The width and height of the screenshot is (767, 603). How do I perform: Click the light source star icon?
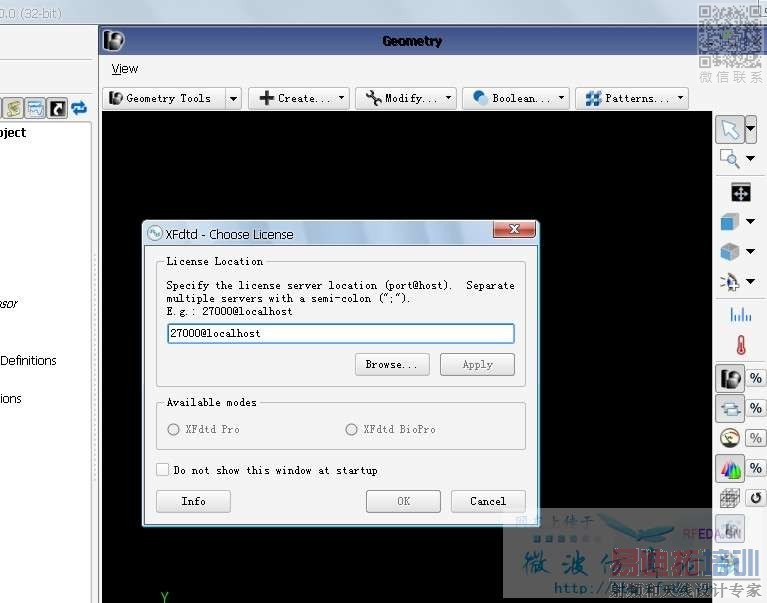[730, 282]
